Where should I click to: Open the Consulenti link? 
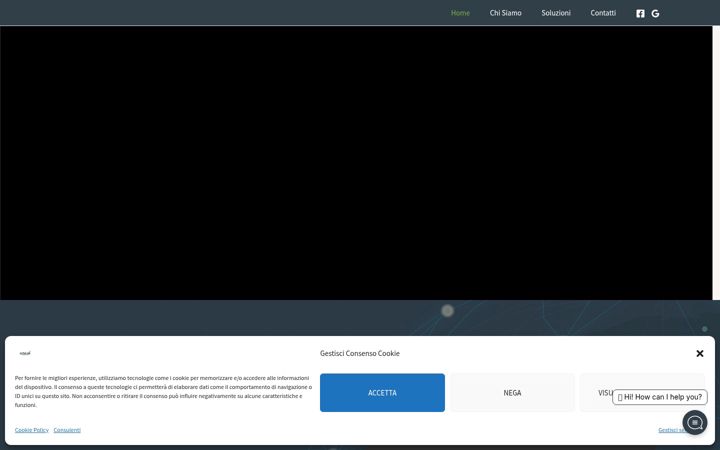tap(67, 430)
